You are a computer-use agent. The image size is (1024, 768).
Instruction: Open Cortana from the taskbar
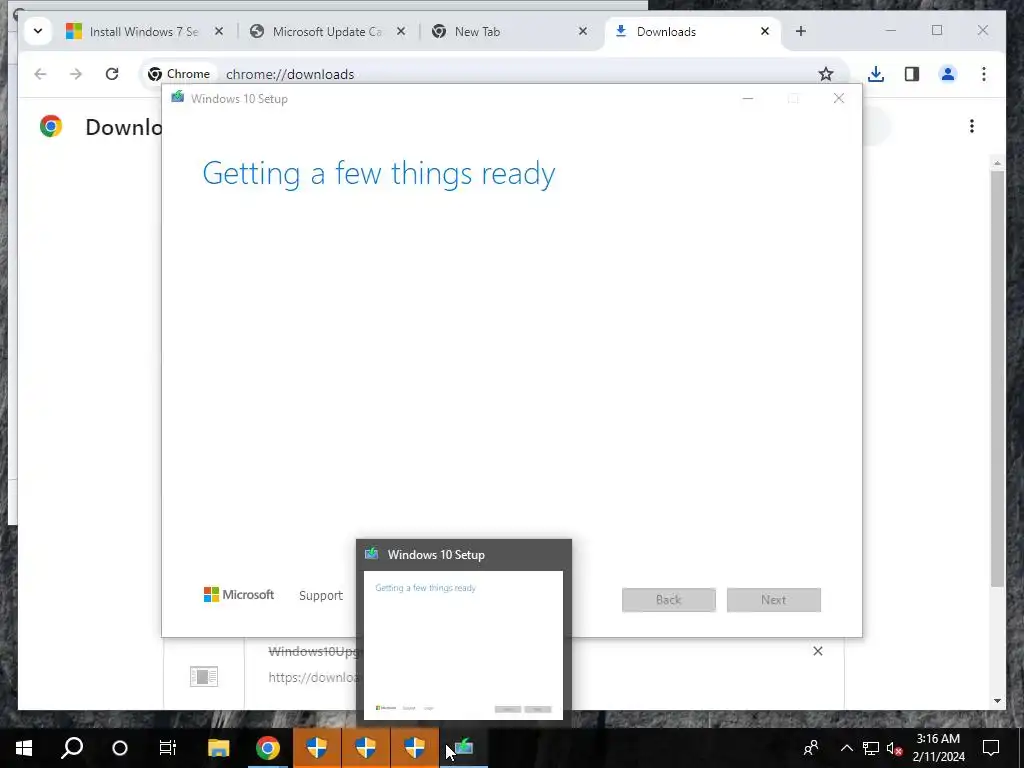click(x=120, y=748)
